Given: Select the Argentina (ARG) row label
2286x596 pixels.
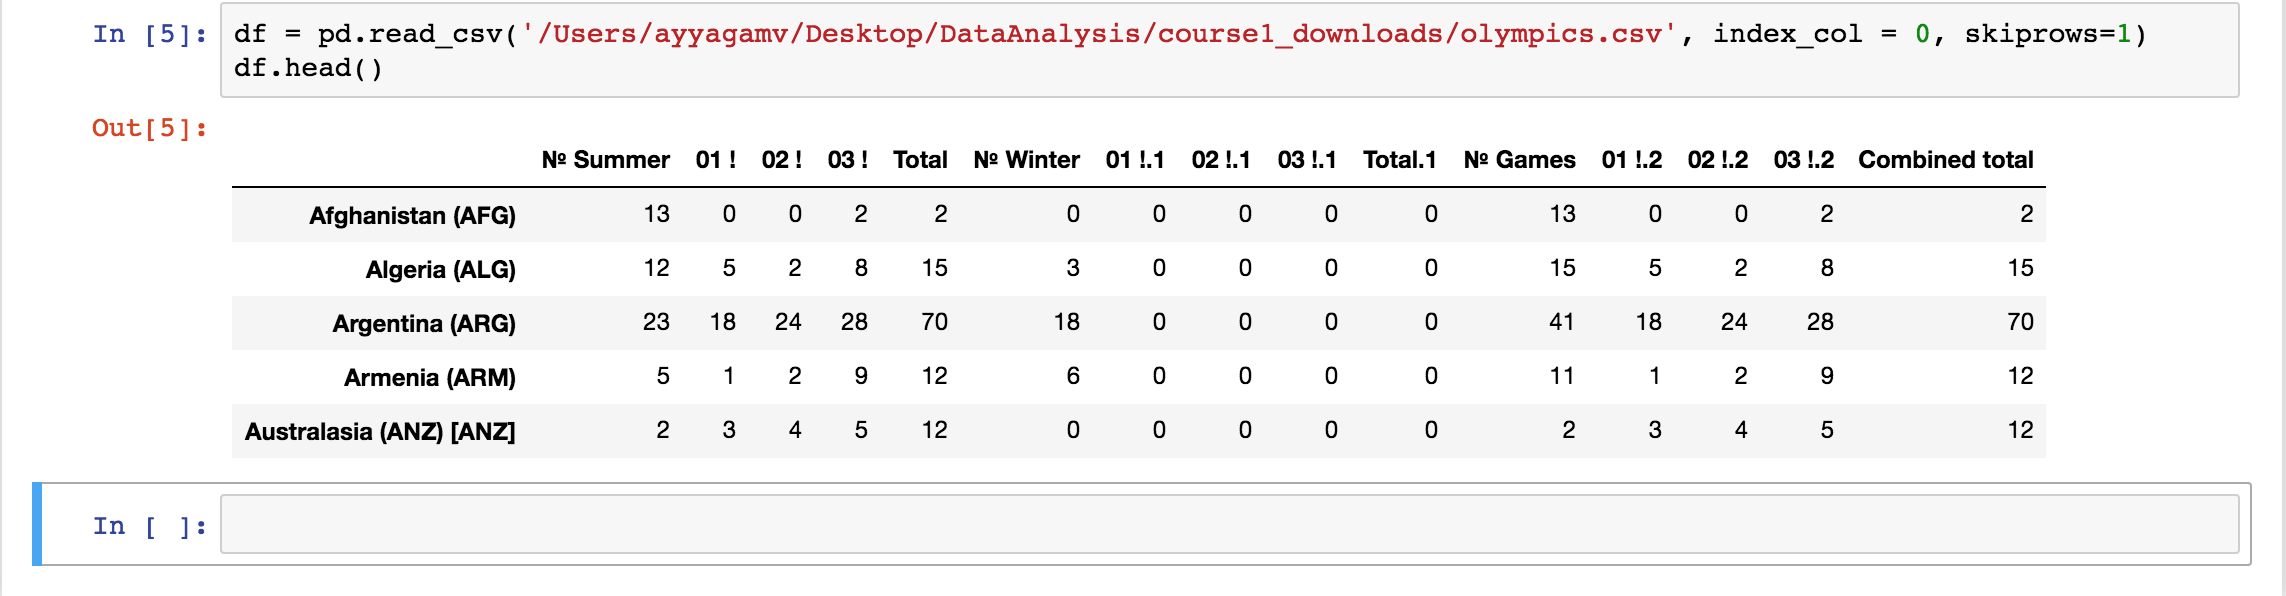Looking at the screenshot, I should [x=424, y=324].
